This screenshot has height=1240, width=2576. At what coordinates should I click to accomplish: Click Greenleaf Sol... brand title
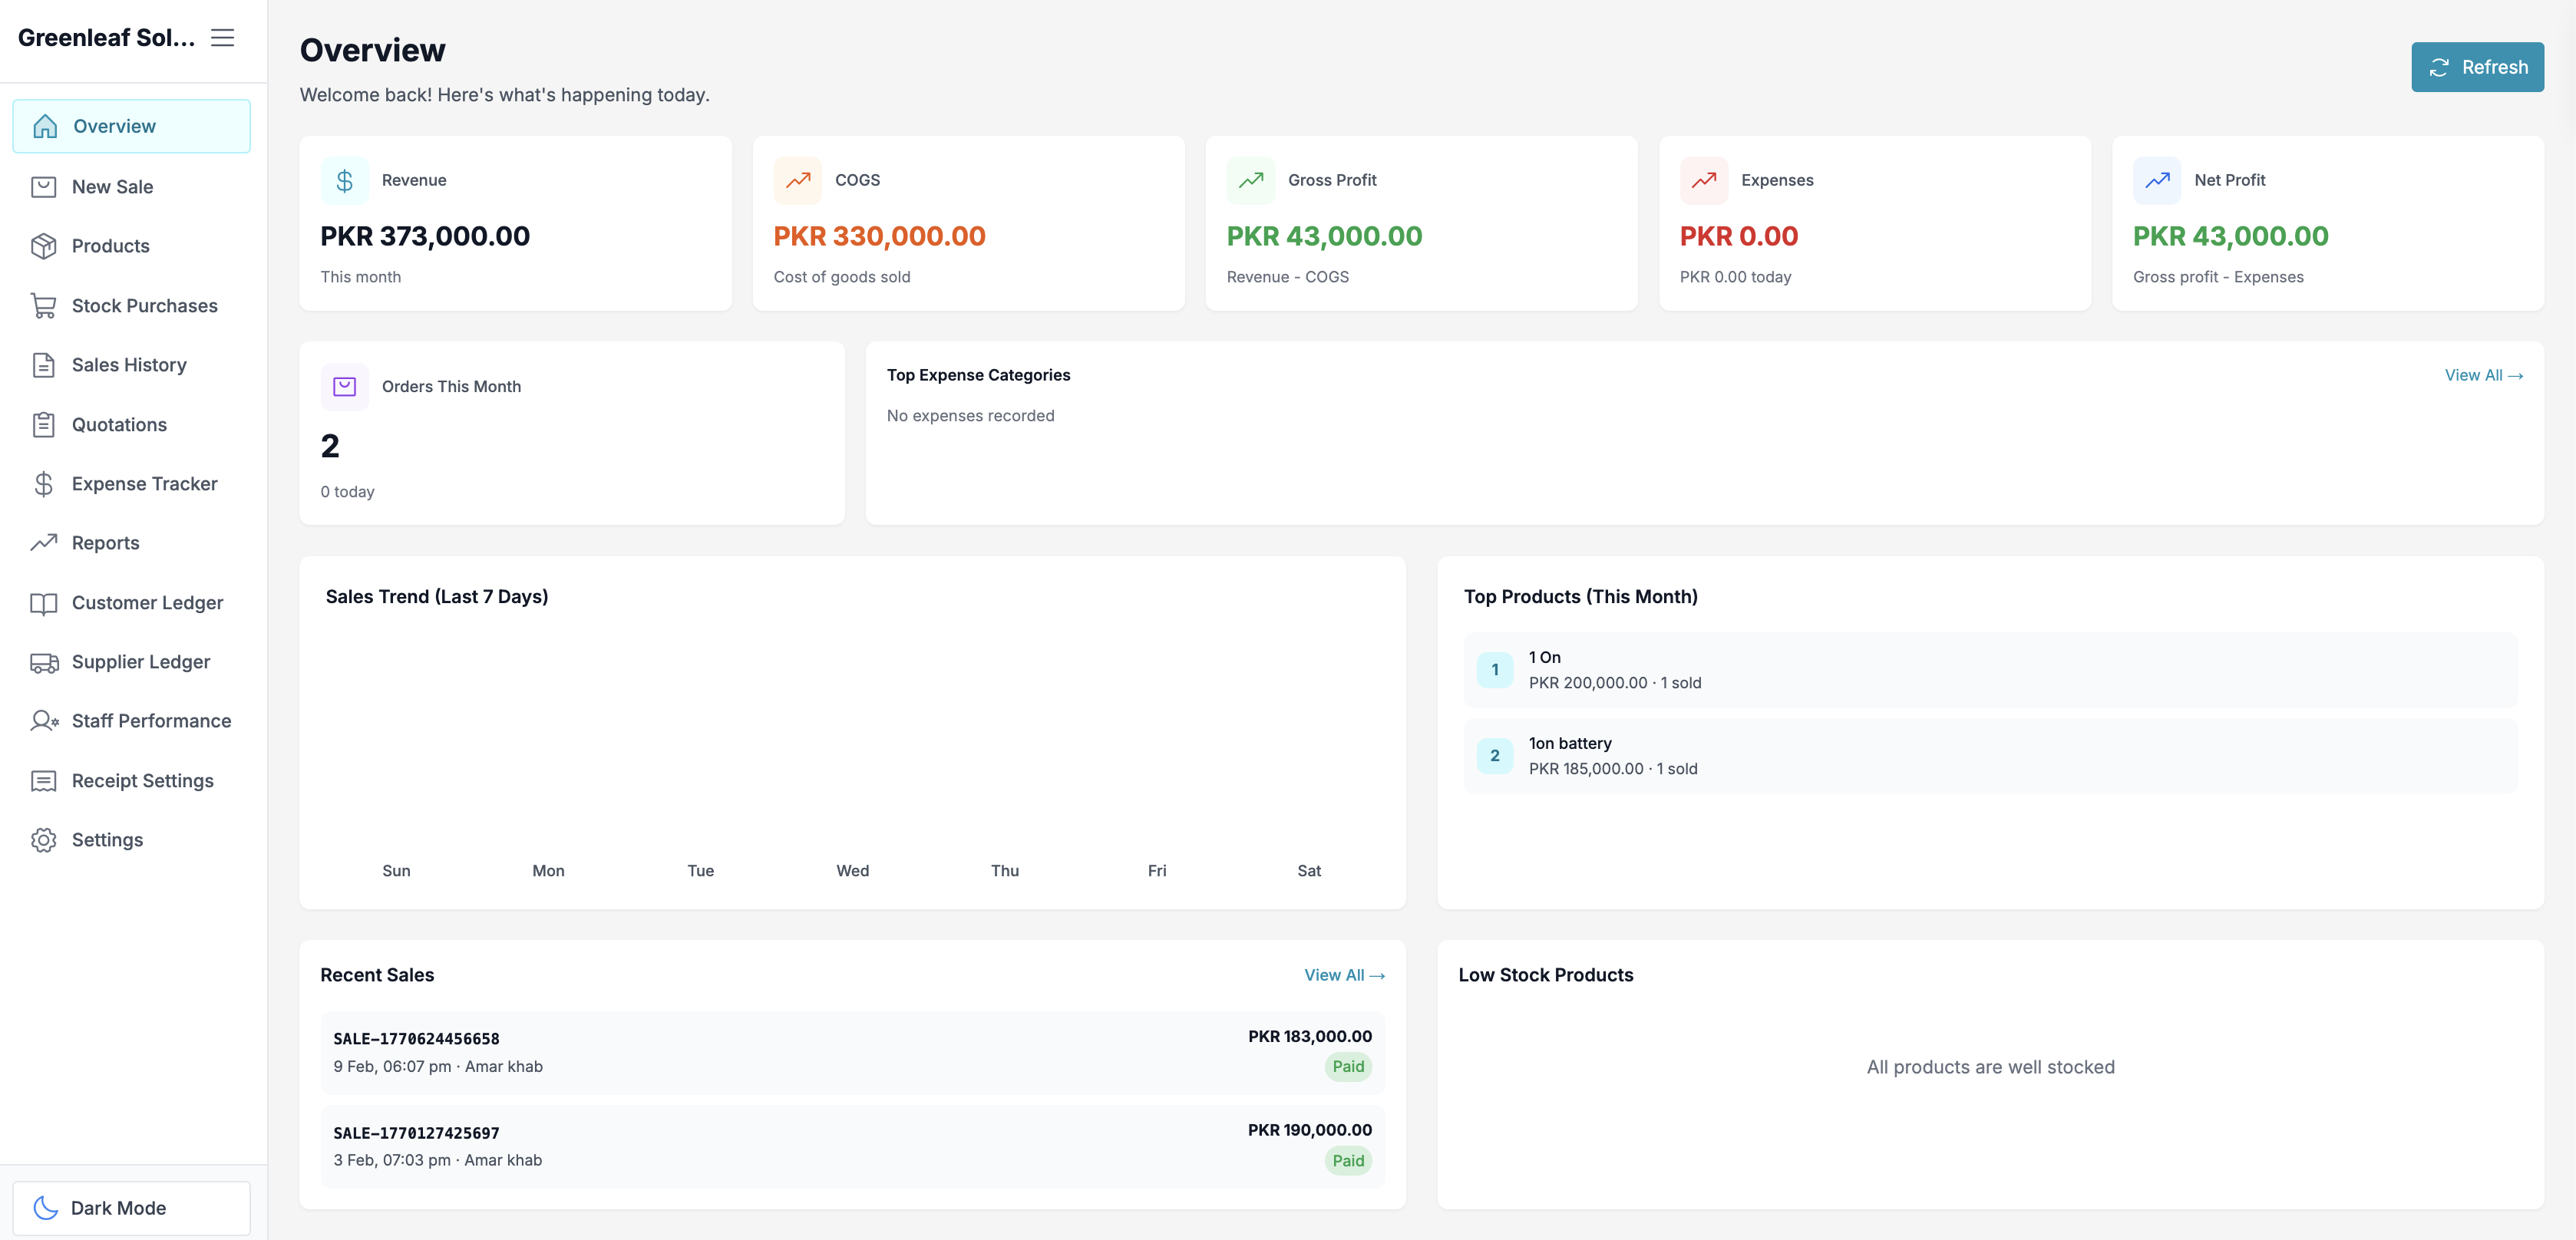tap(106, 38)
